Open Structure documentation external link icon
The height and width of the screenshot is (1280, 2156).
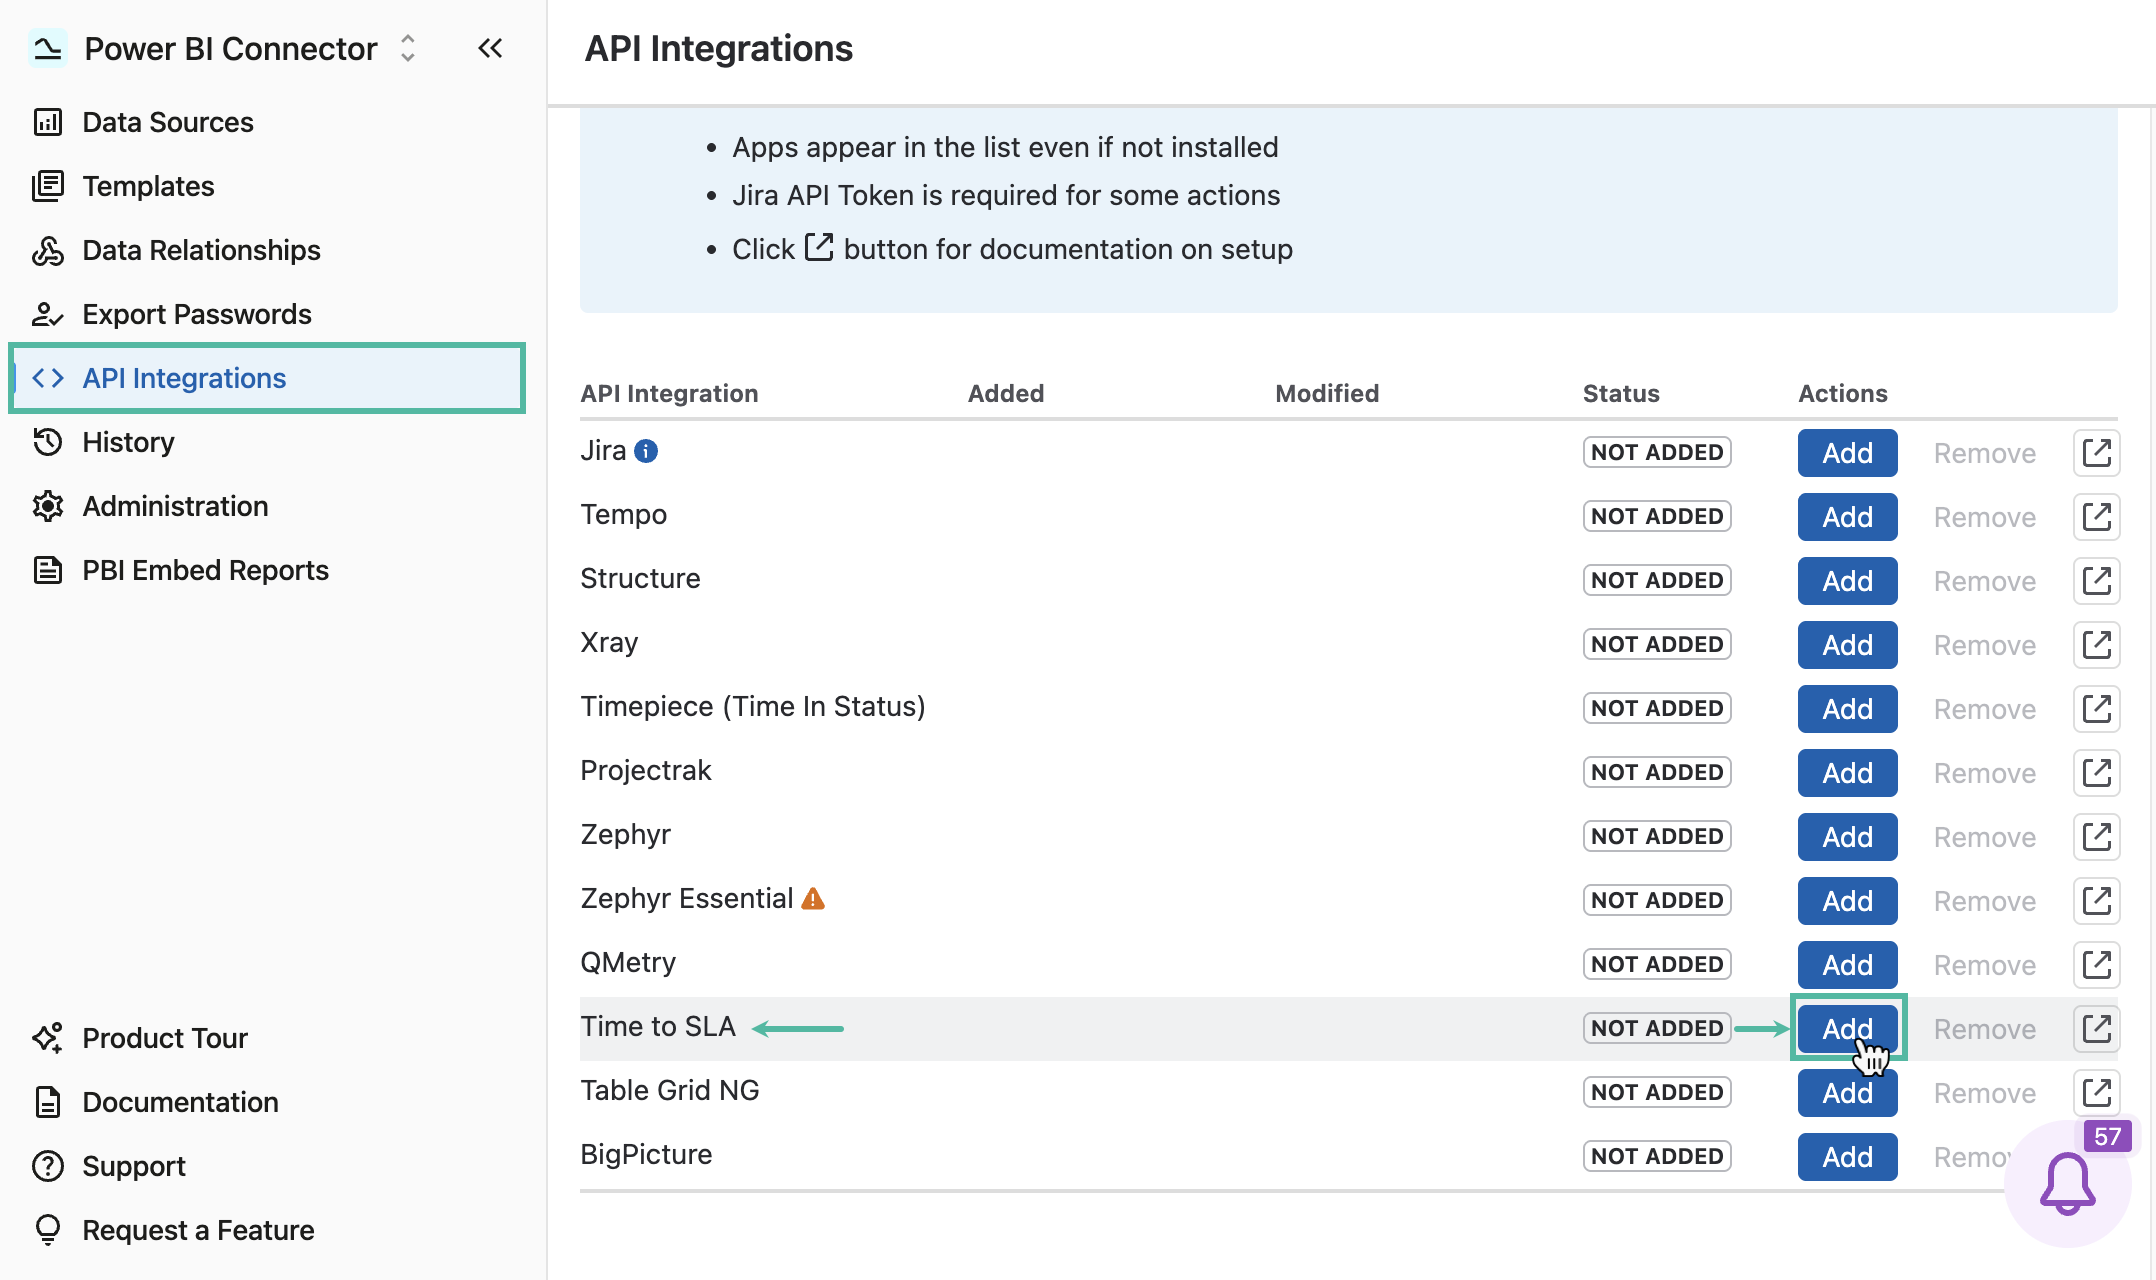coord(2097,581)
